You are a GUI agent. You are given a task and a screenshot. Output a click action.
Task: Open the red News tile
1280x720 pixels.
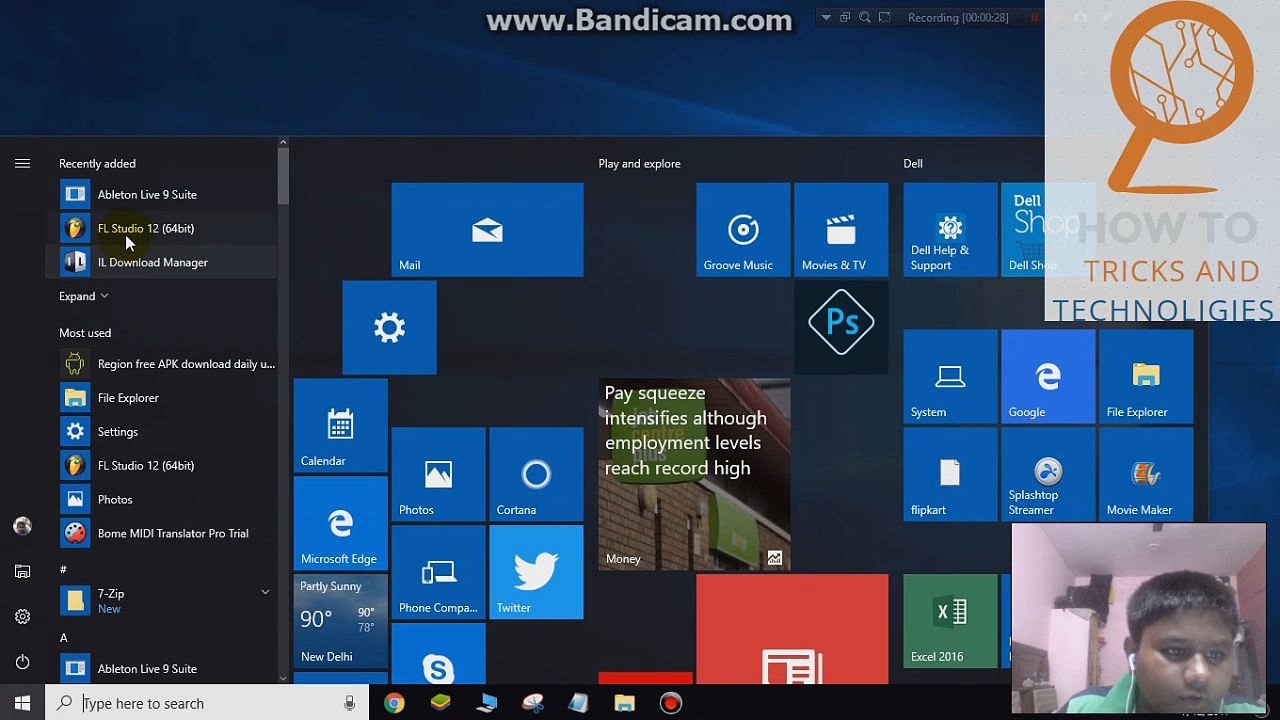(792, 629)
